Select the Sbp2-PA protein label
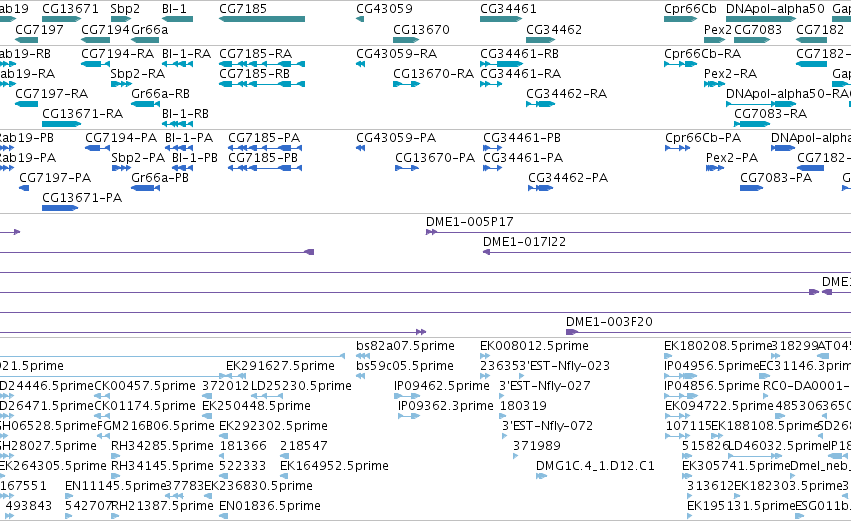This screenshot has width=851, height=521. (x=138, y=158)
